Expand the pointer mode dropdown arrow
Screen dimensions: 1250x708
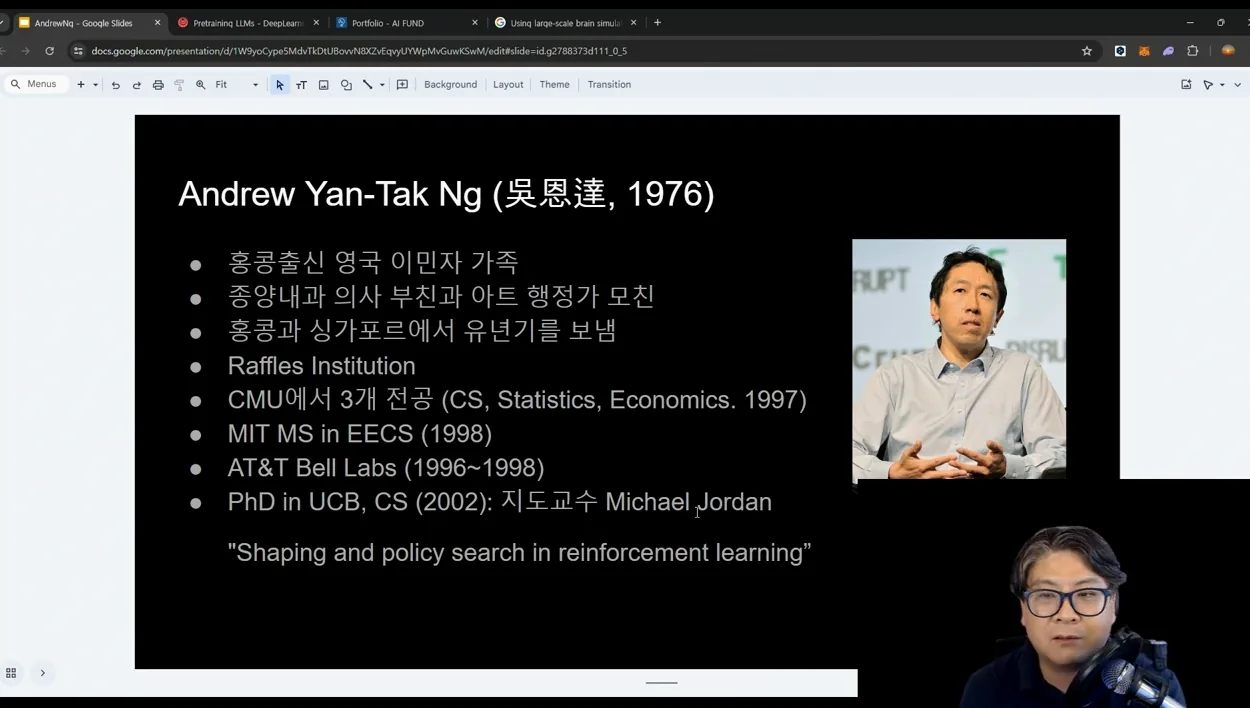(x=1222, y=85)
